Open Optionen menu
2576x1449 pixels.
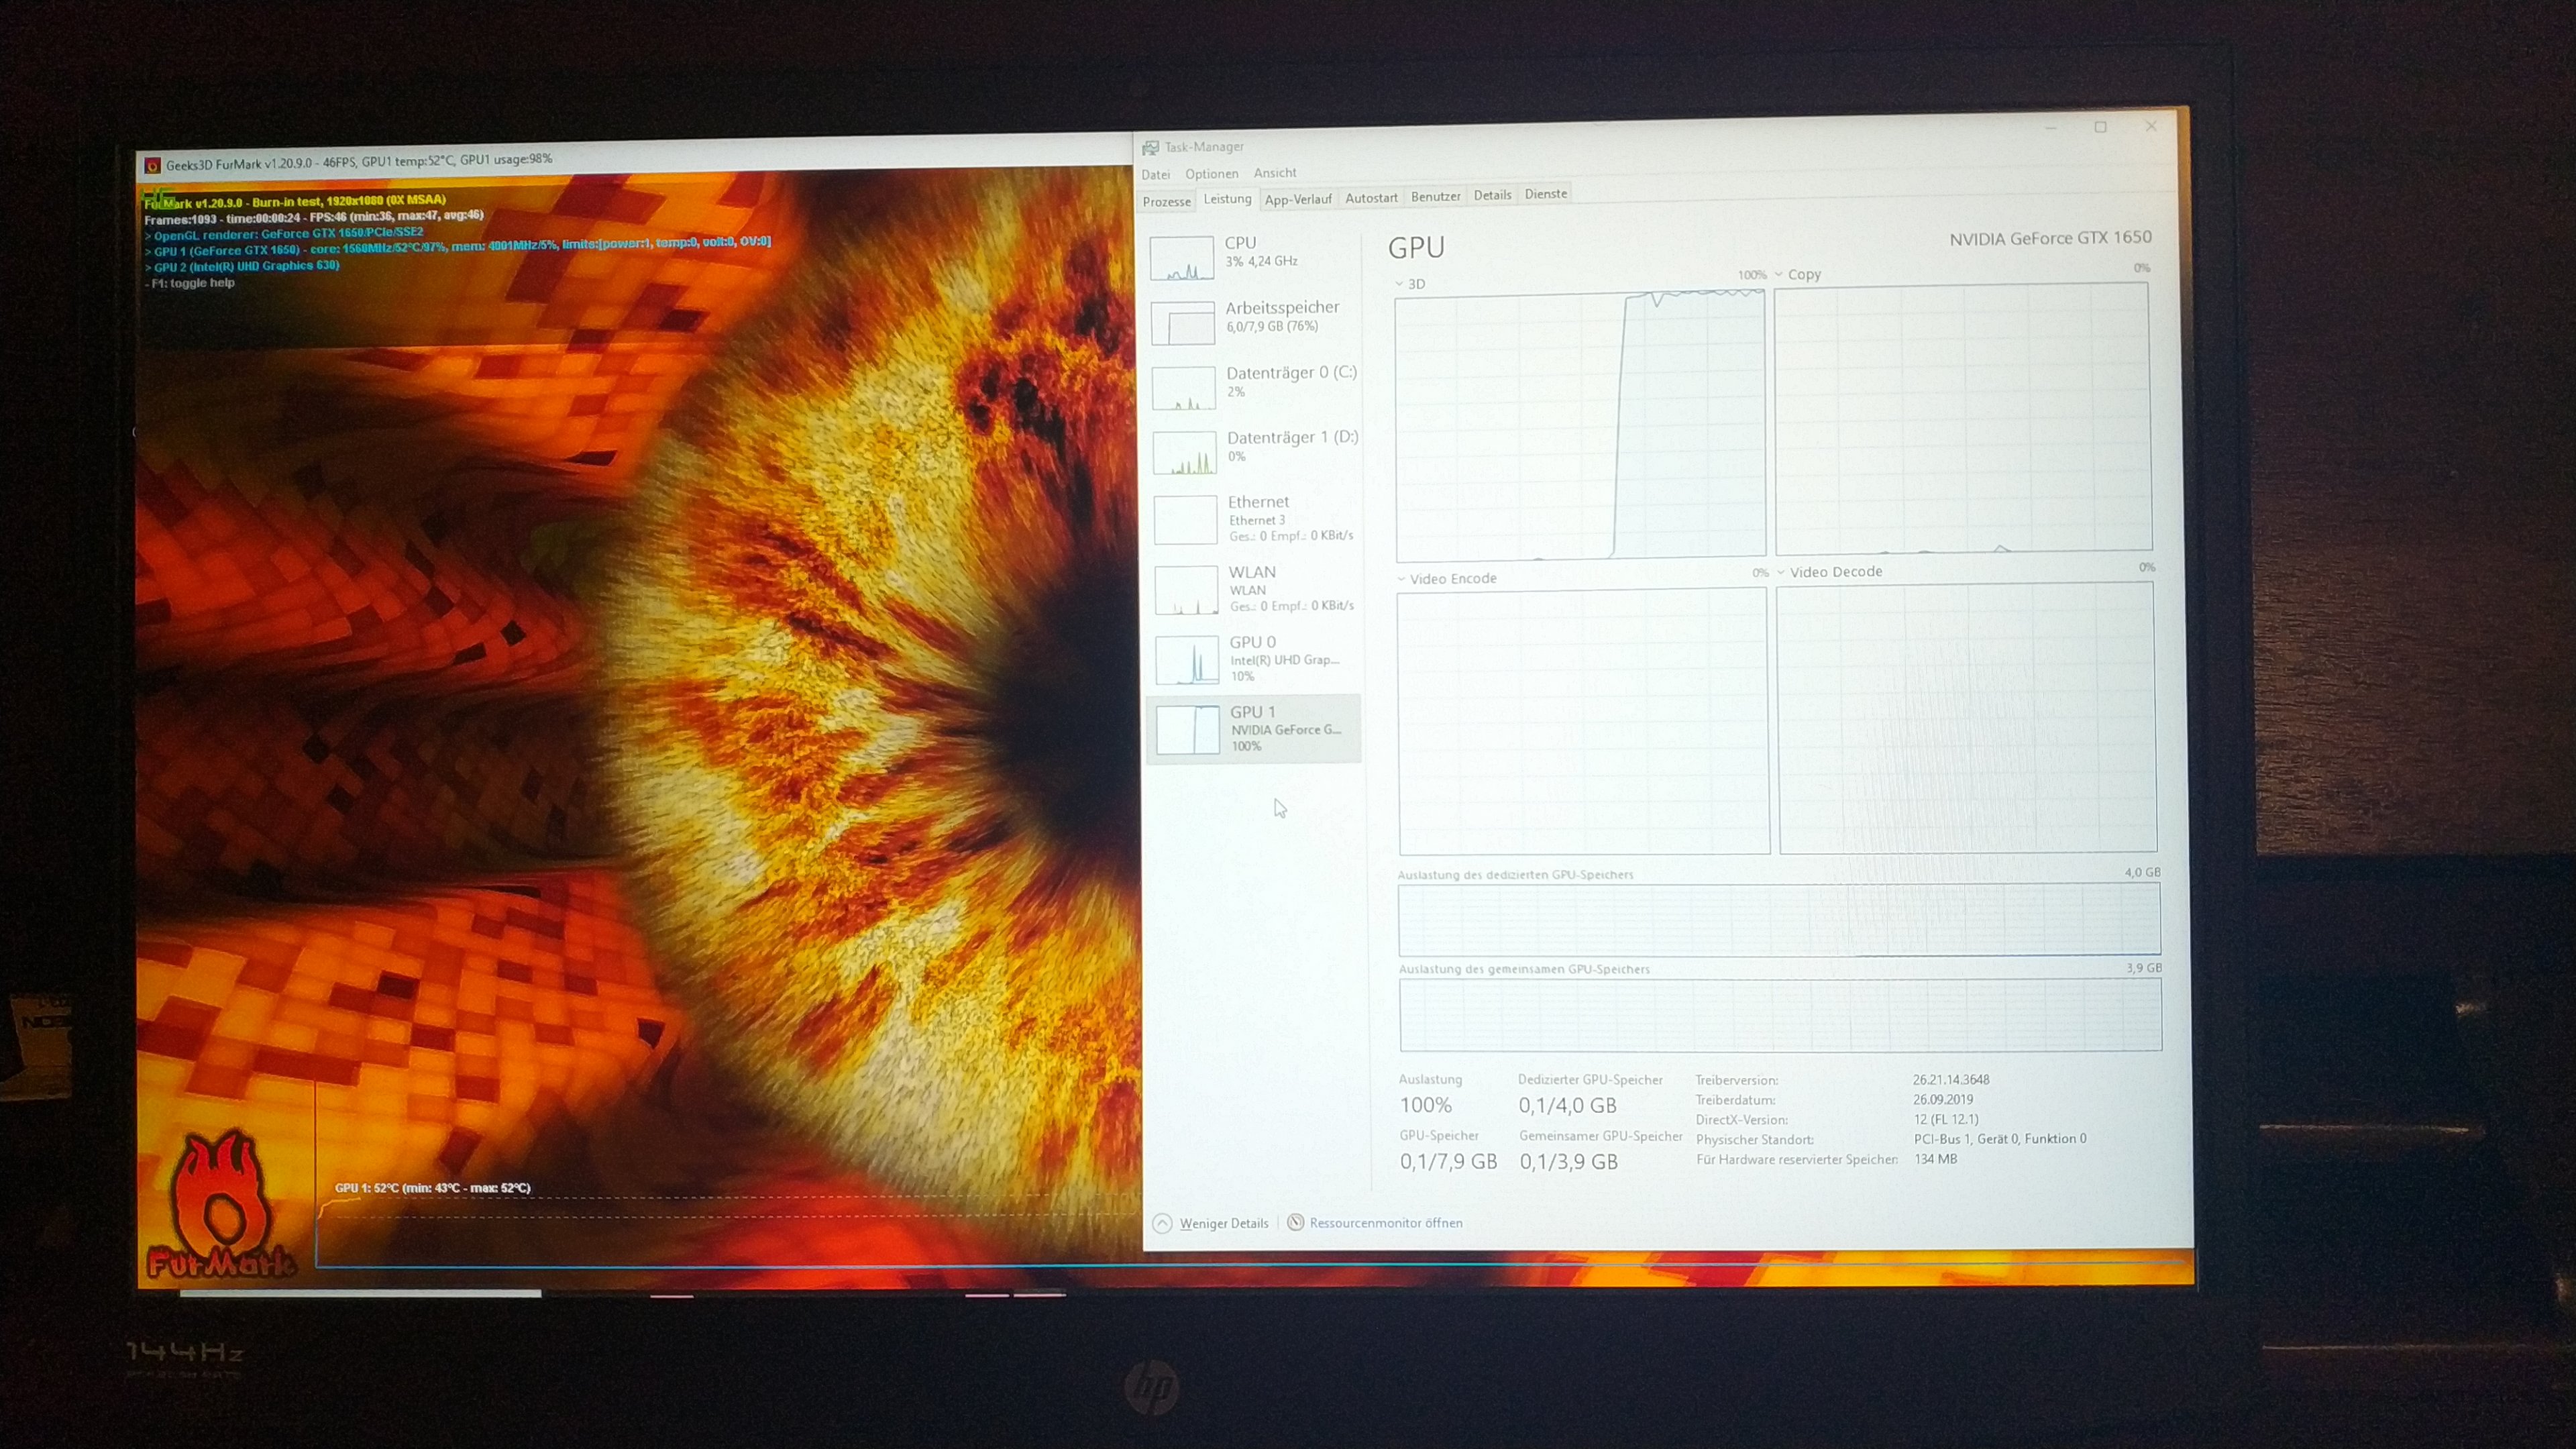click(1211, 174)
